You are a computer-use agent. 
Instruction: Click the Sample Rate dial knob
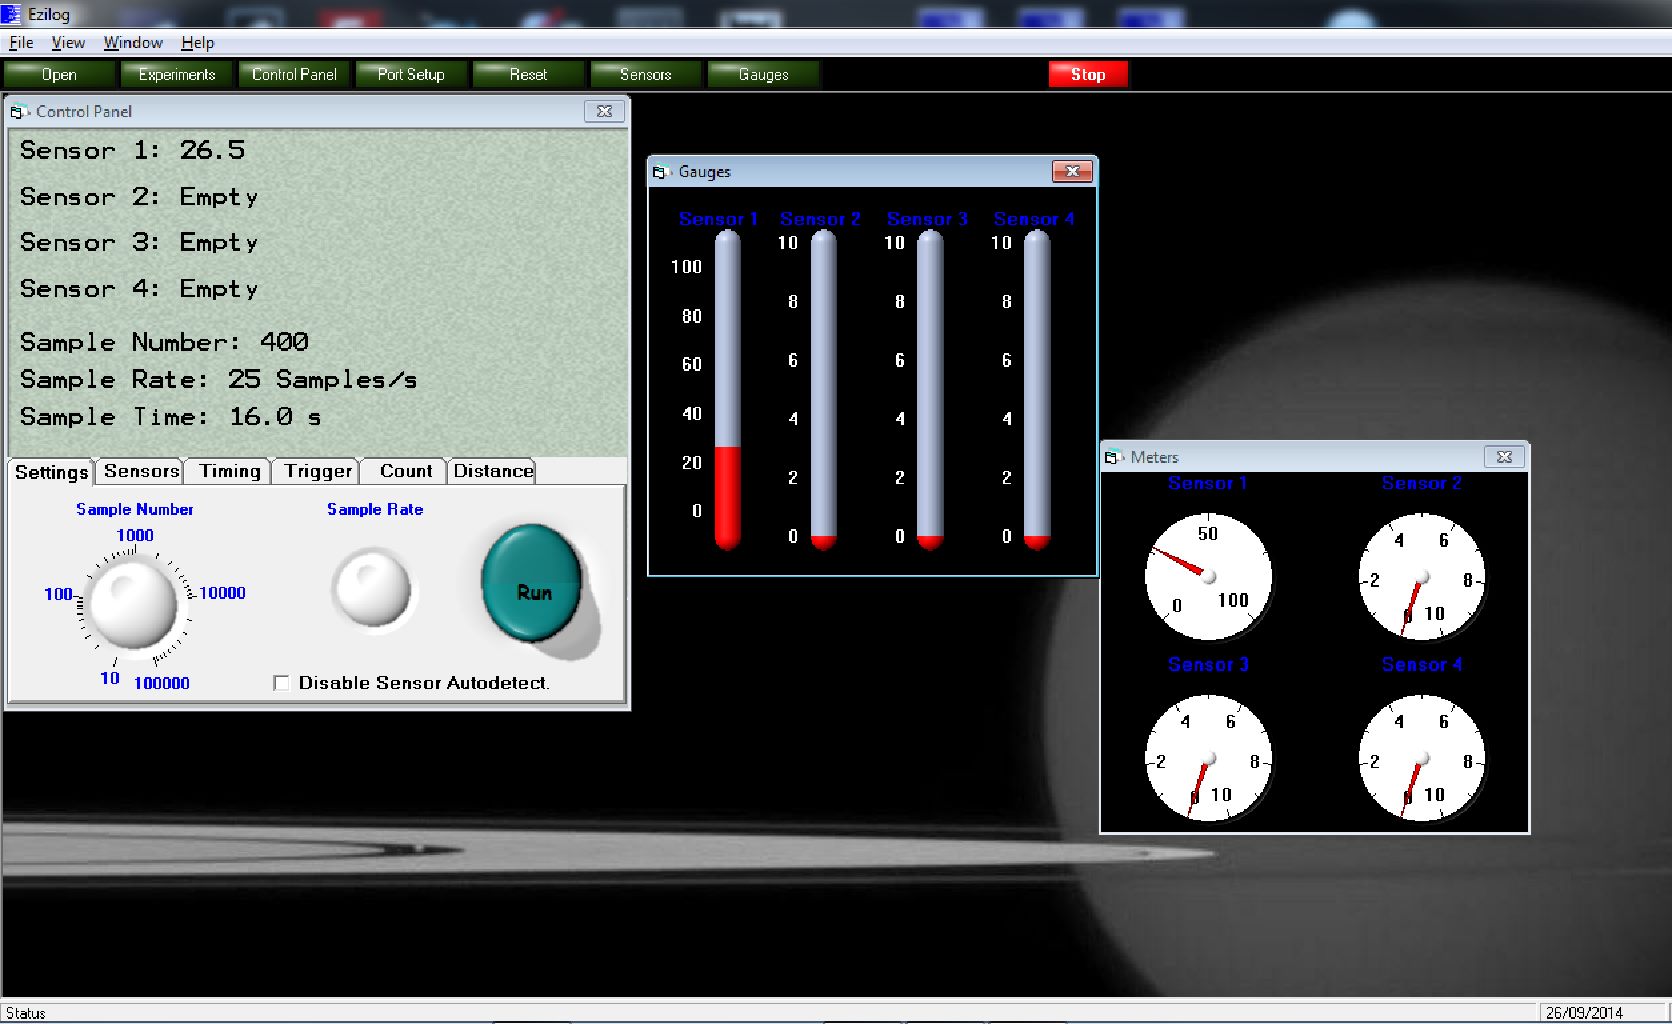tap(372, 589)
